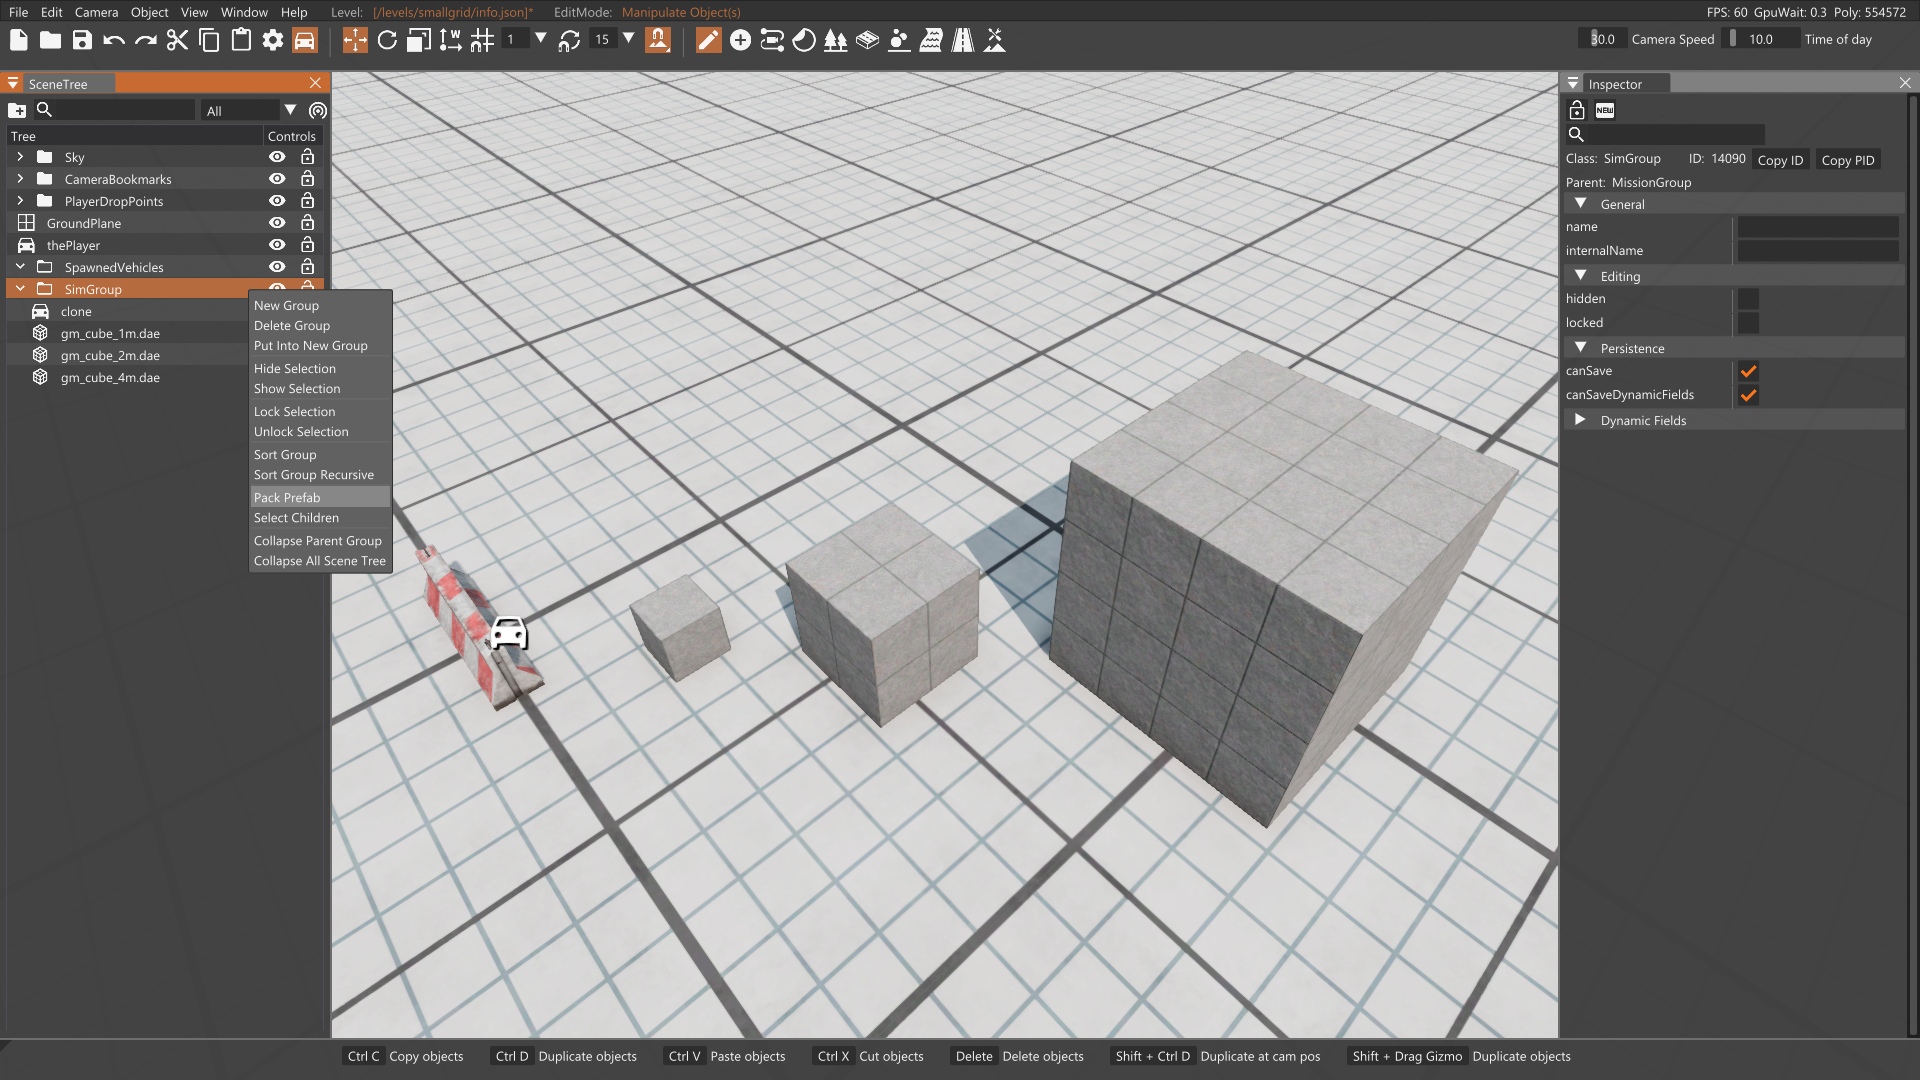The width and height of the screenshot is (1920, 1080).
Task: Cut selection with the scissors icon
Action: [177, 40]
